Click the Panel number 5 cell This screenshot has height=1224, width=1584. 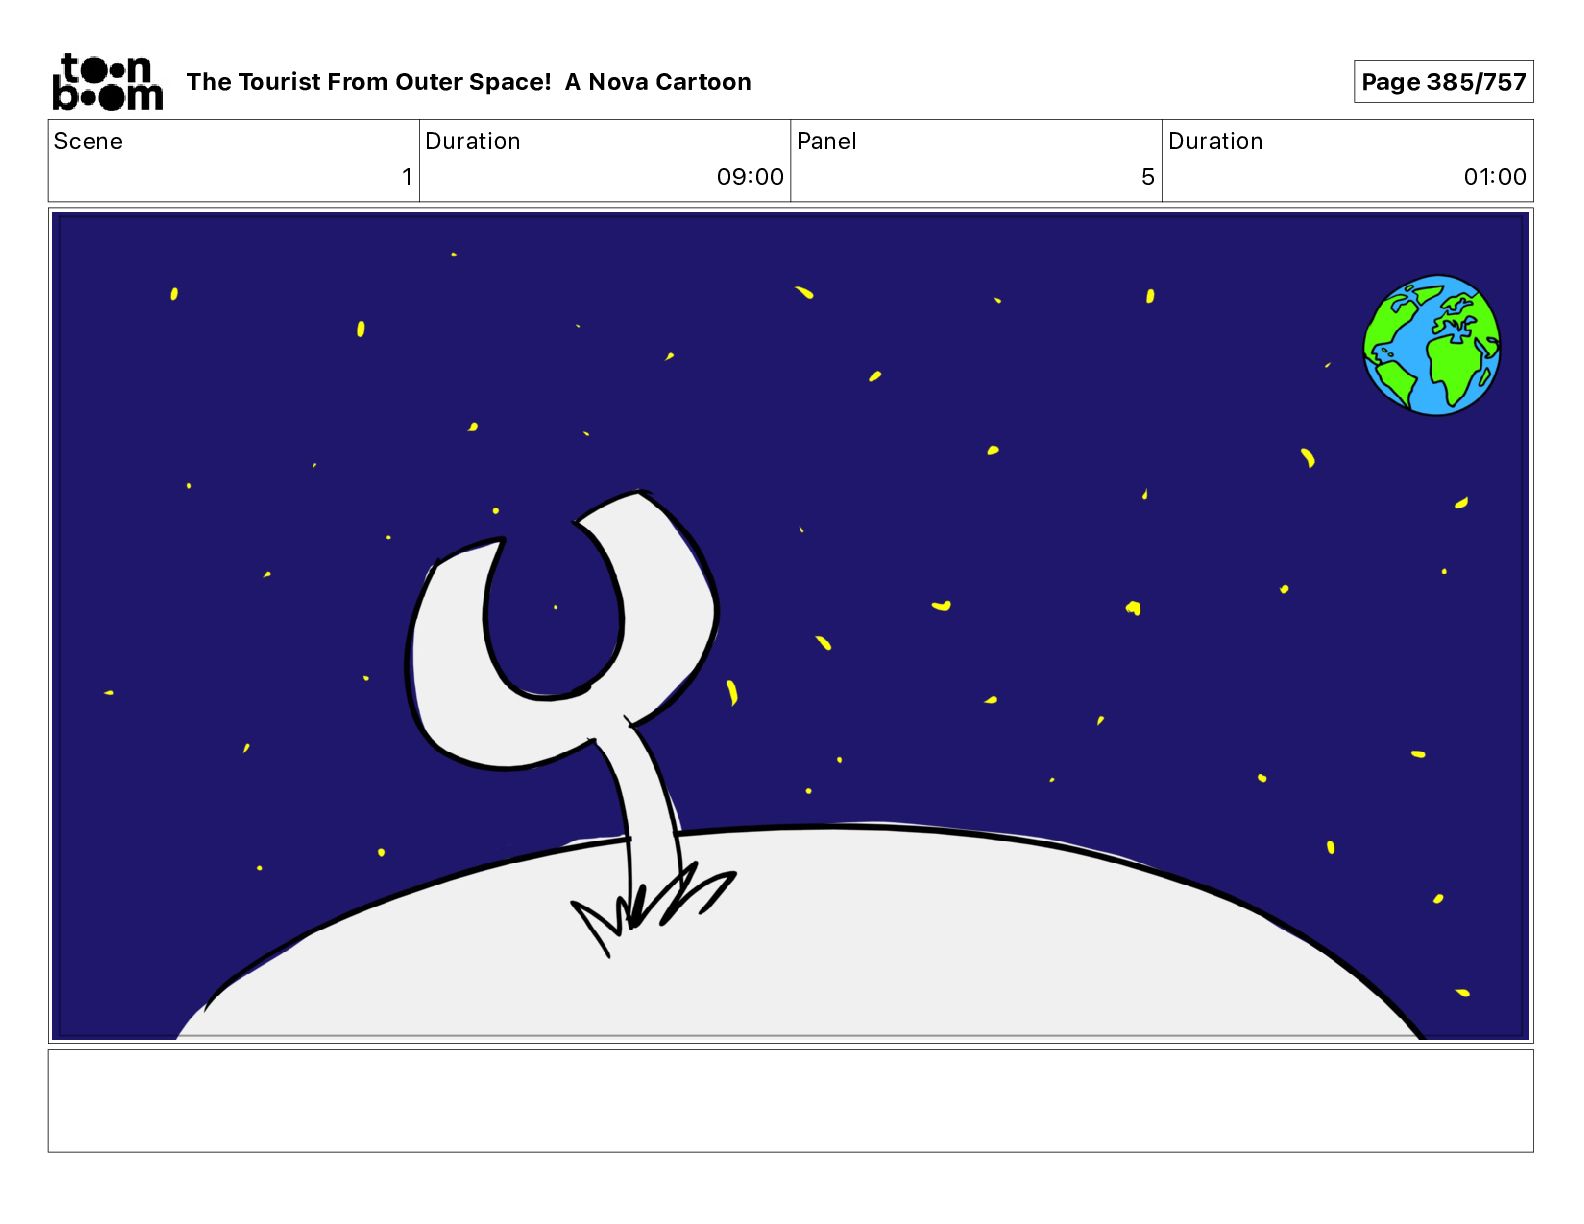point(976,161)
